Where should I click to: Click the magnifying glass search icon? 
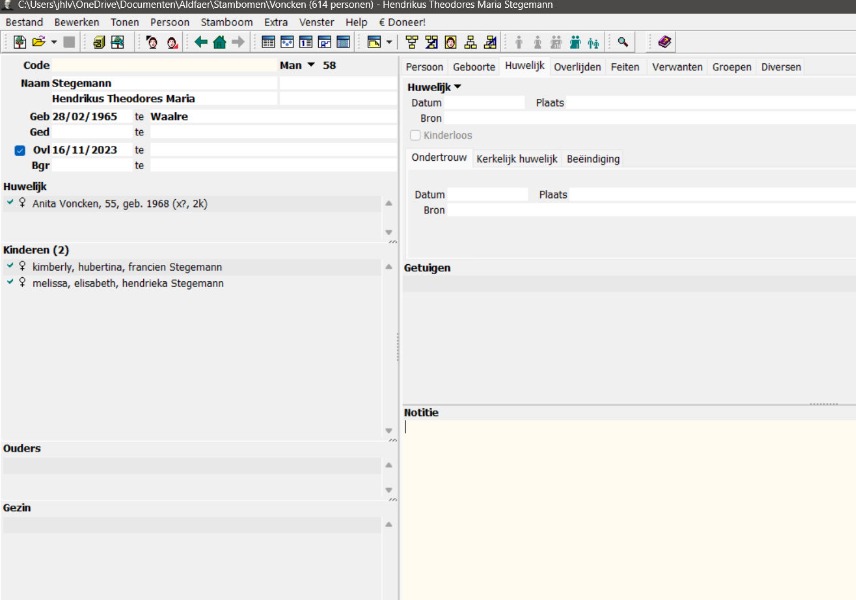(x=623, y=42)
